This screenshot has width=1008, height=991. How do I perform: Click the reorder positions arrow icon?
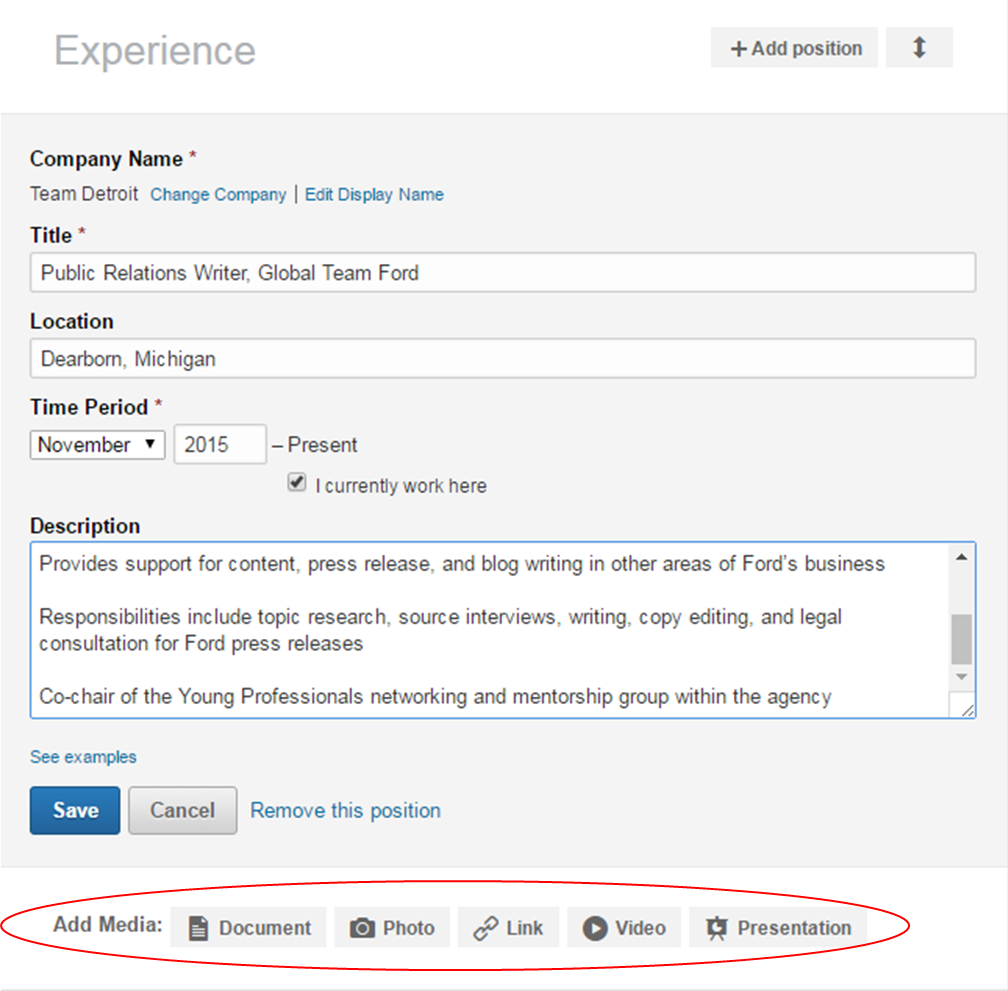click(x=919, y=48)
